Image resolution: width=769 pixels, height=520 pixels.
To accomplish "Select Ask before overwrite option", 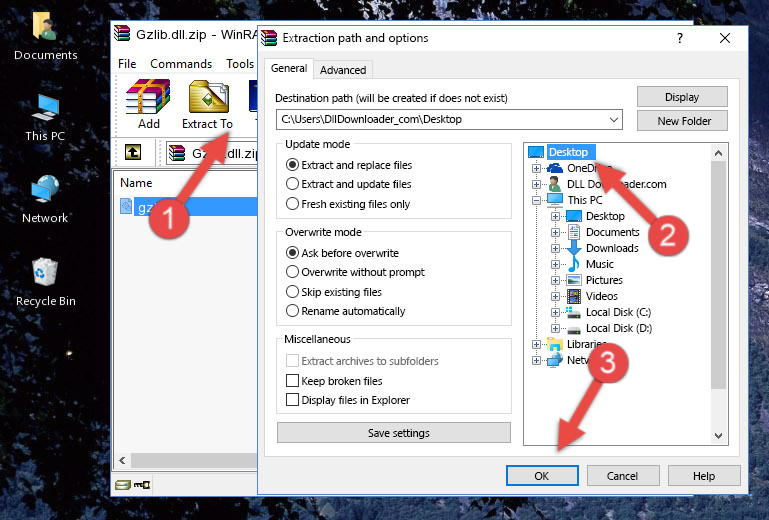I will coord(342,253).
